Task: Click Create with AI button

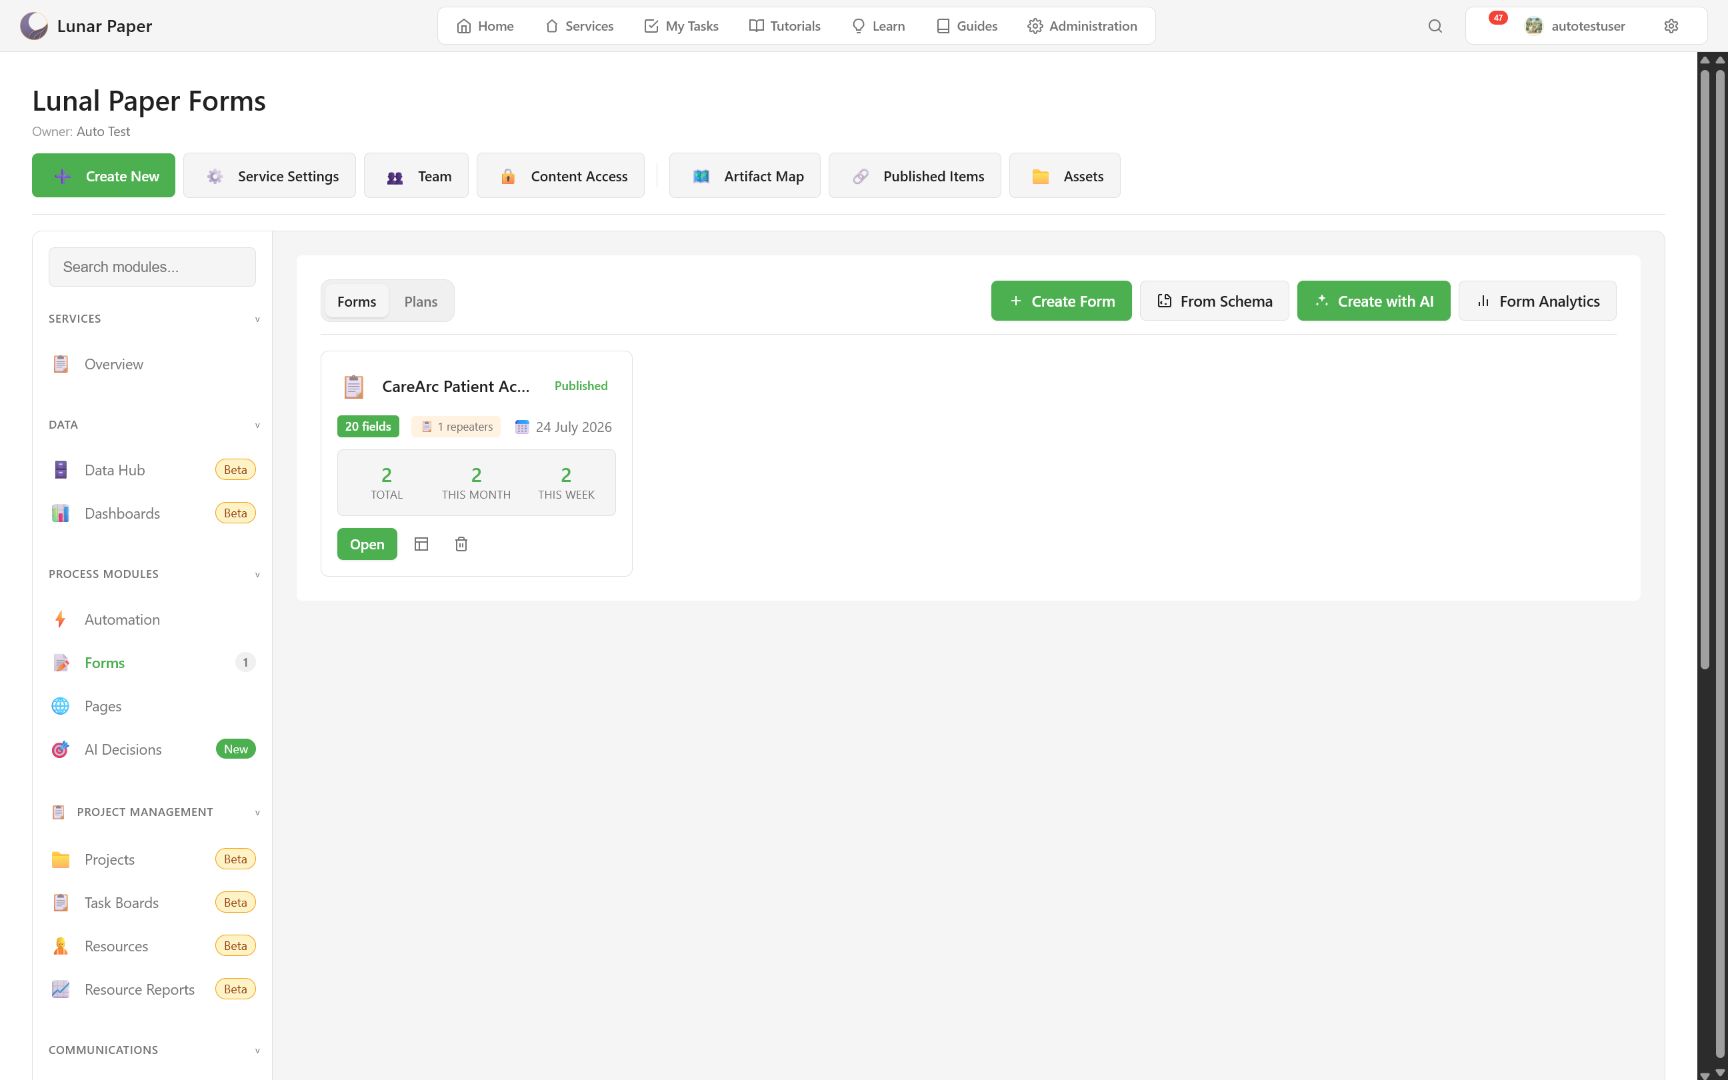Action: 1374,301
